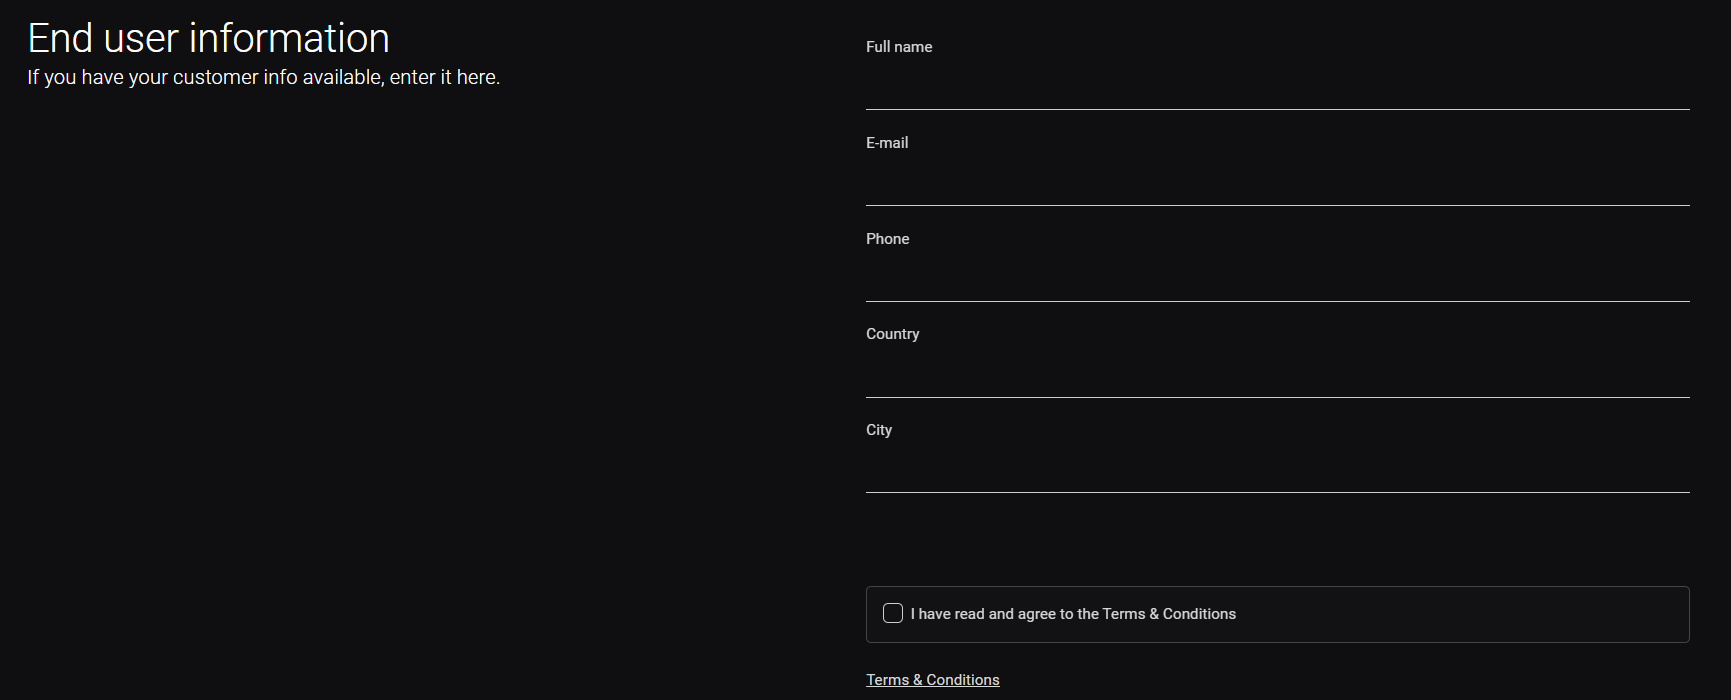The image size is (1731, 700).
Task: Click the 'E-mail' field label
Action: pyautogui.click(x=887, y=143)
